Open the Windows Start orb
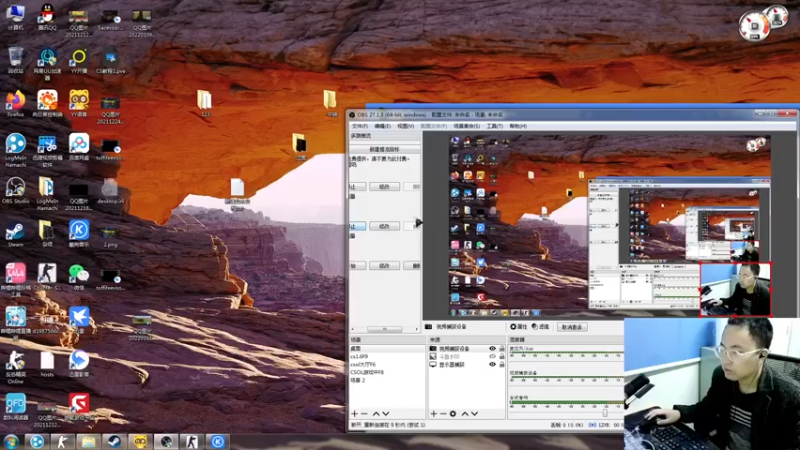The width and height of the screenshot is (800, 450). [x=11, y=442]
